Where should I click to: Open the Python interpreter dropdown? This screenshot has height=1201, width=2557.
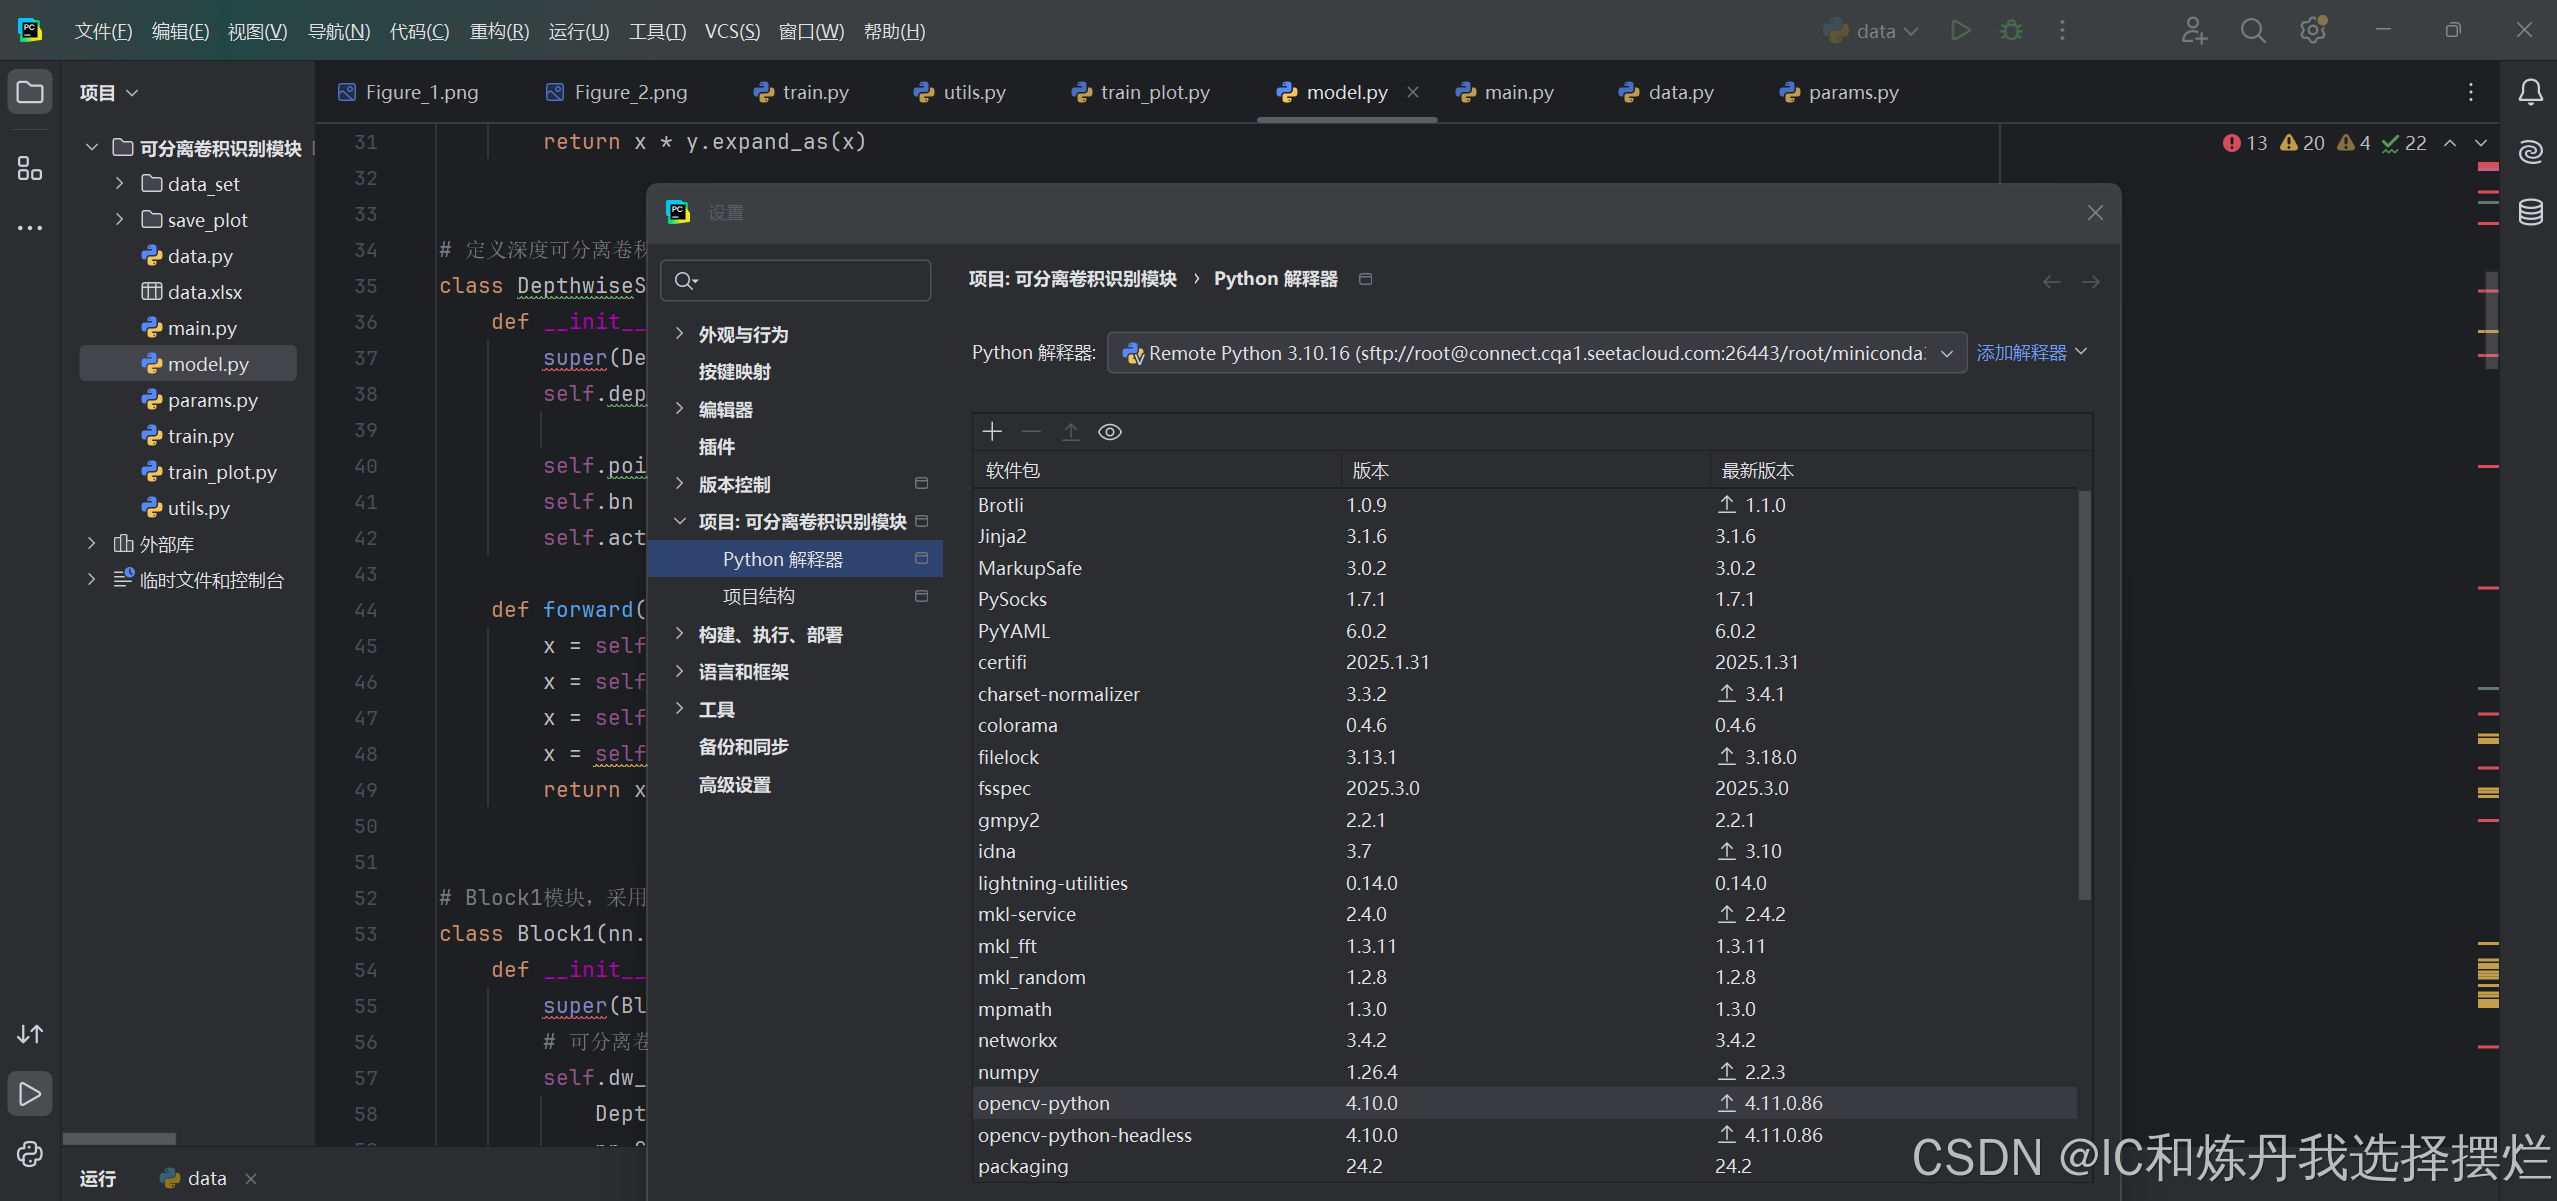pos(1536,353)
